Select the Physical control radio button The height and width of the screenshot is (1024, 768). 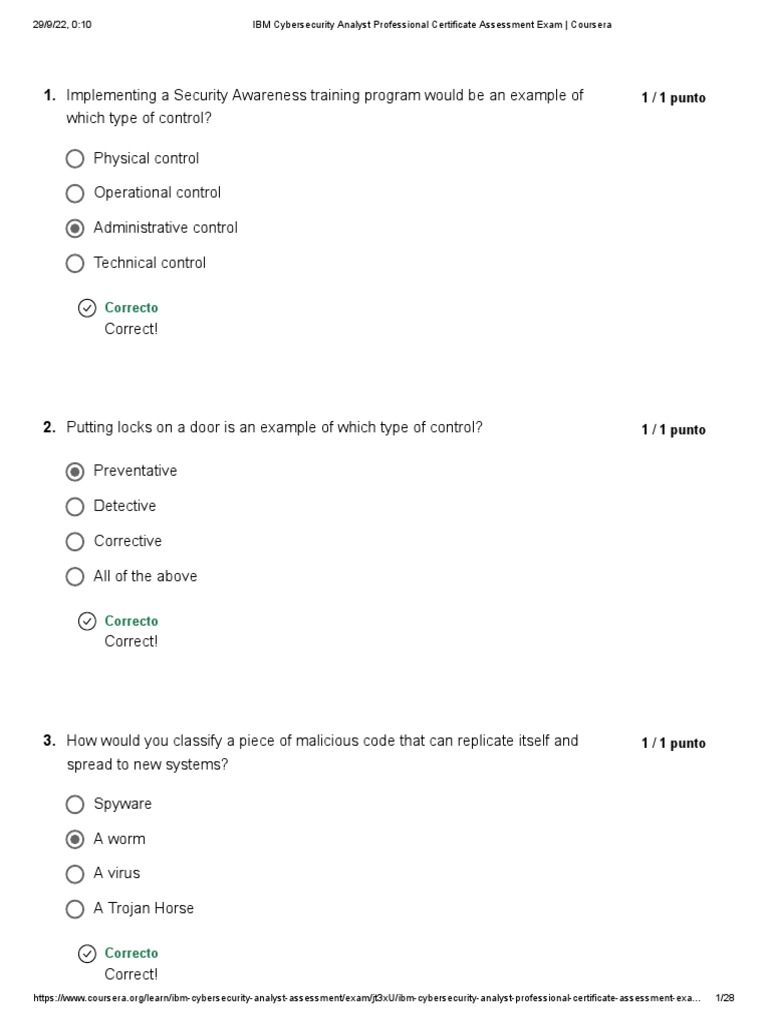click(75, 159)
